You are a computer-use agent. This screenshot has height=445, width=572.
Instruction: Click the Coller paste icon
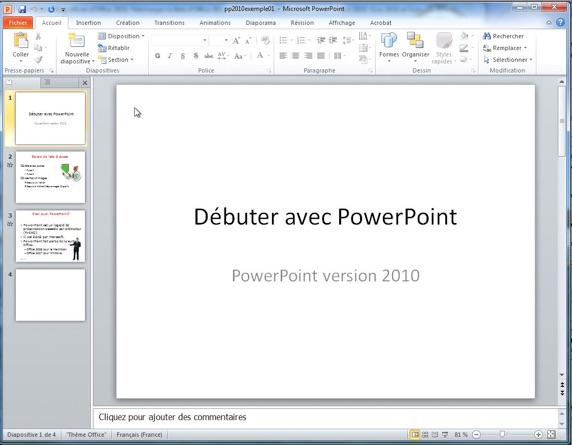click(21, 40)
